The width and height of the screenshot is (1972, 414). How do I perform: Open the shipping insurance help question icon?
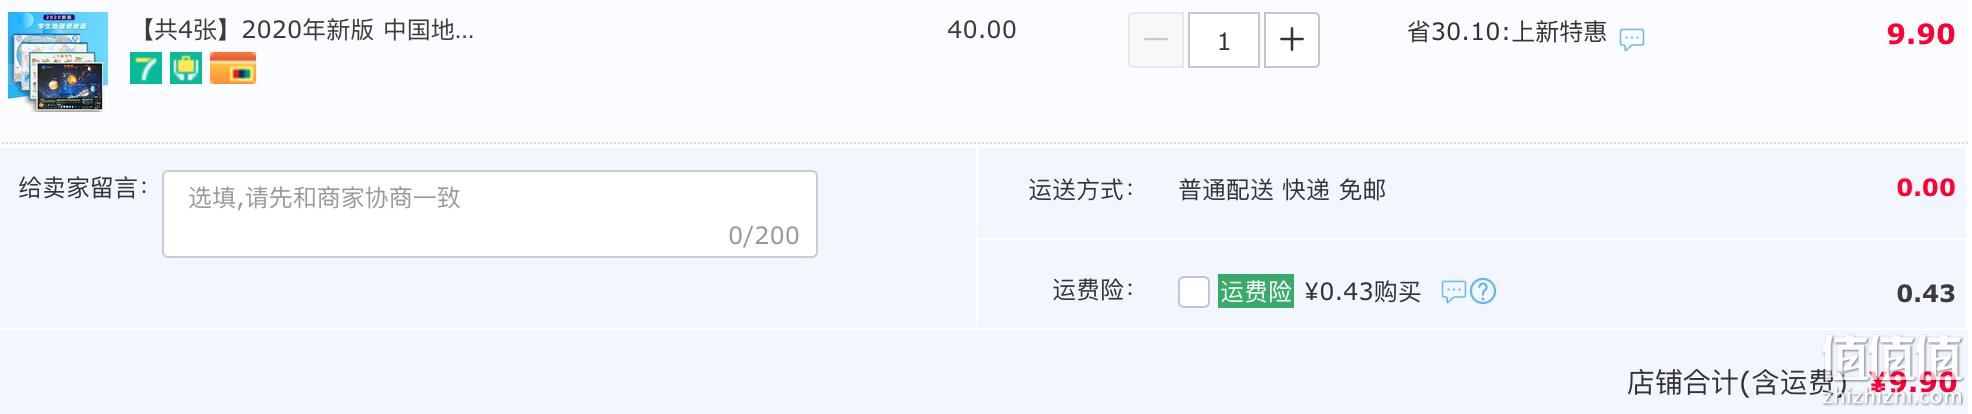[x=1484, y=291]
